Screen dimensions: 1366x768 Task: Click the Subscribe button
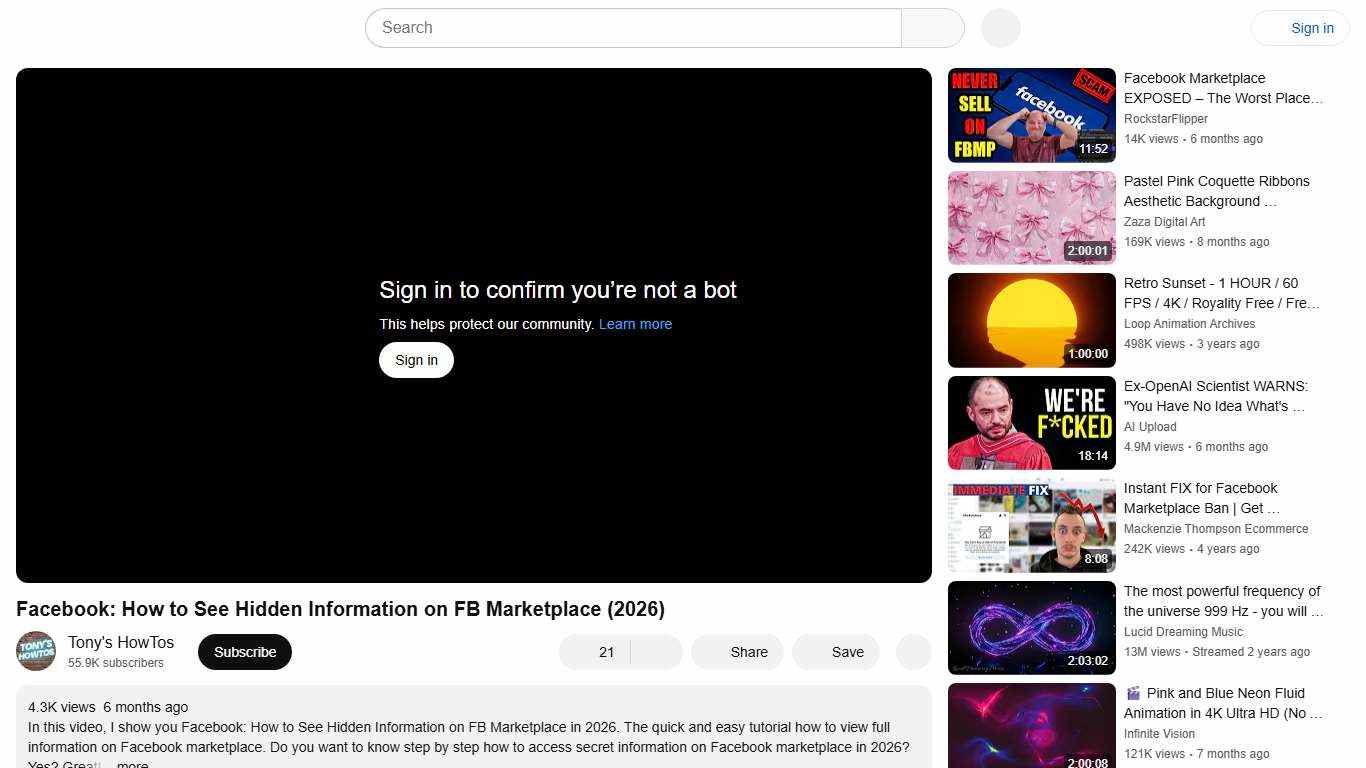point(244,651)
